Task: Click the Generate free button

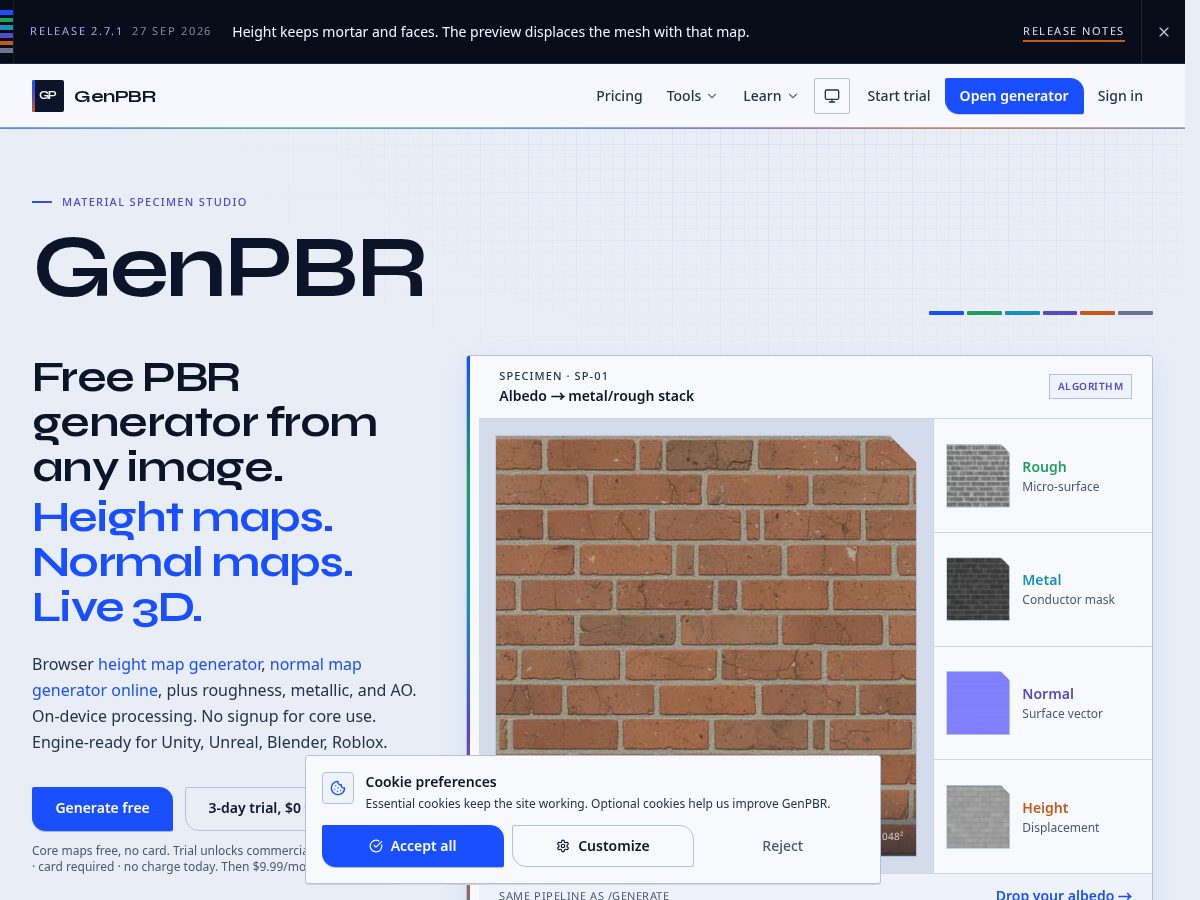Action: 102,809
